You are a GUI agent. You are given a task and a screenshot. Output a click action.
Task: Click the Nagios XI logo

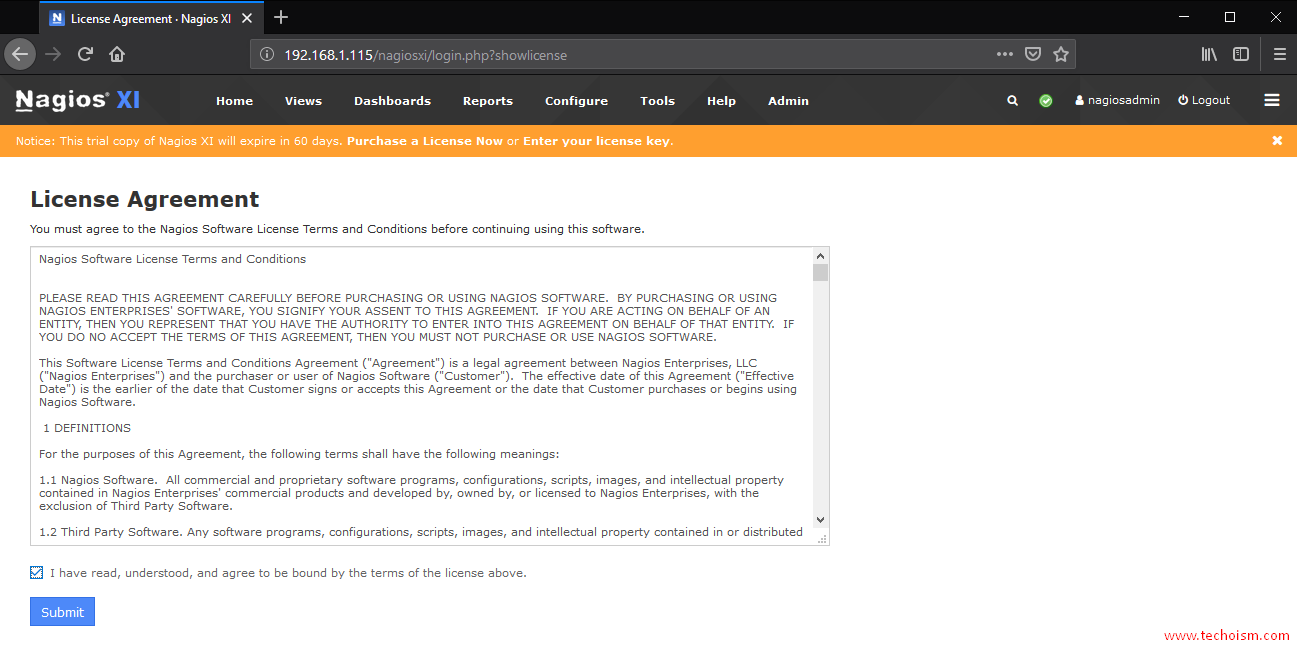coord(78,100)
